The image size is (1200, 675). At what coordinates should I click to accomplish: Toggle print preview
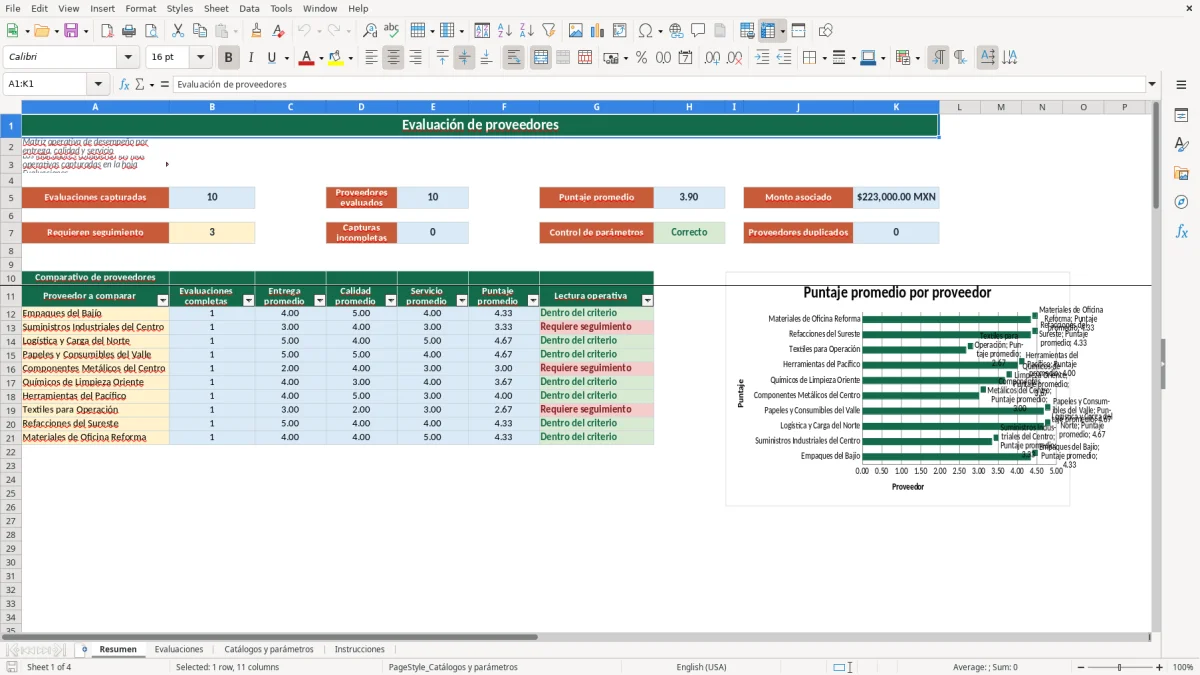(149, 31)
